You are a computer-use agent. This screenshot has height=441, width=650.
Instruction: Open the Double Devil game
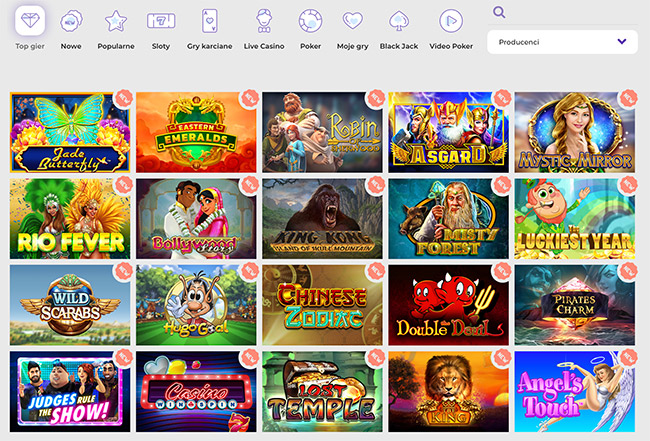tap(448, 305)
